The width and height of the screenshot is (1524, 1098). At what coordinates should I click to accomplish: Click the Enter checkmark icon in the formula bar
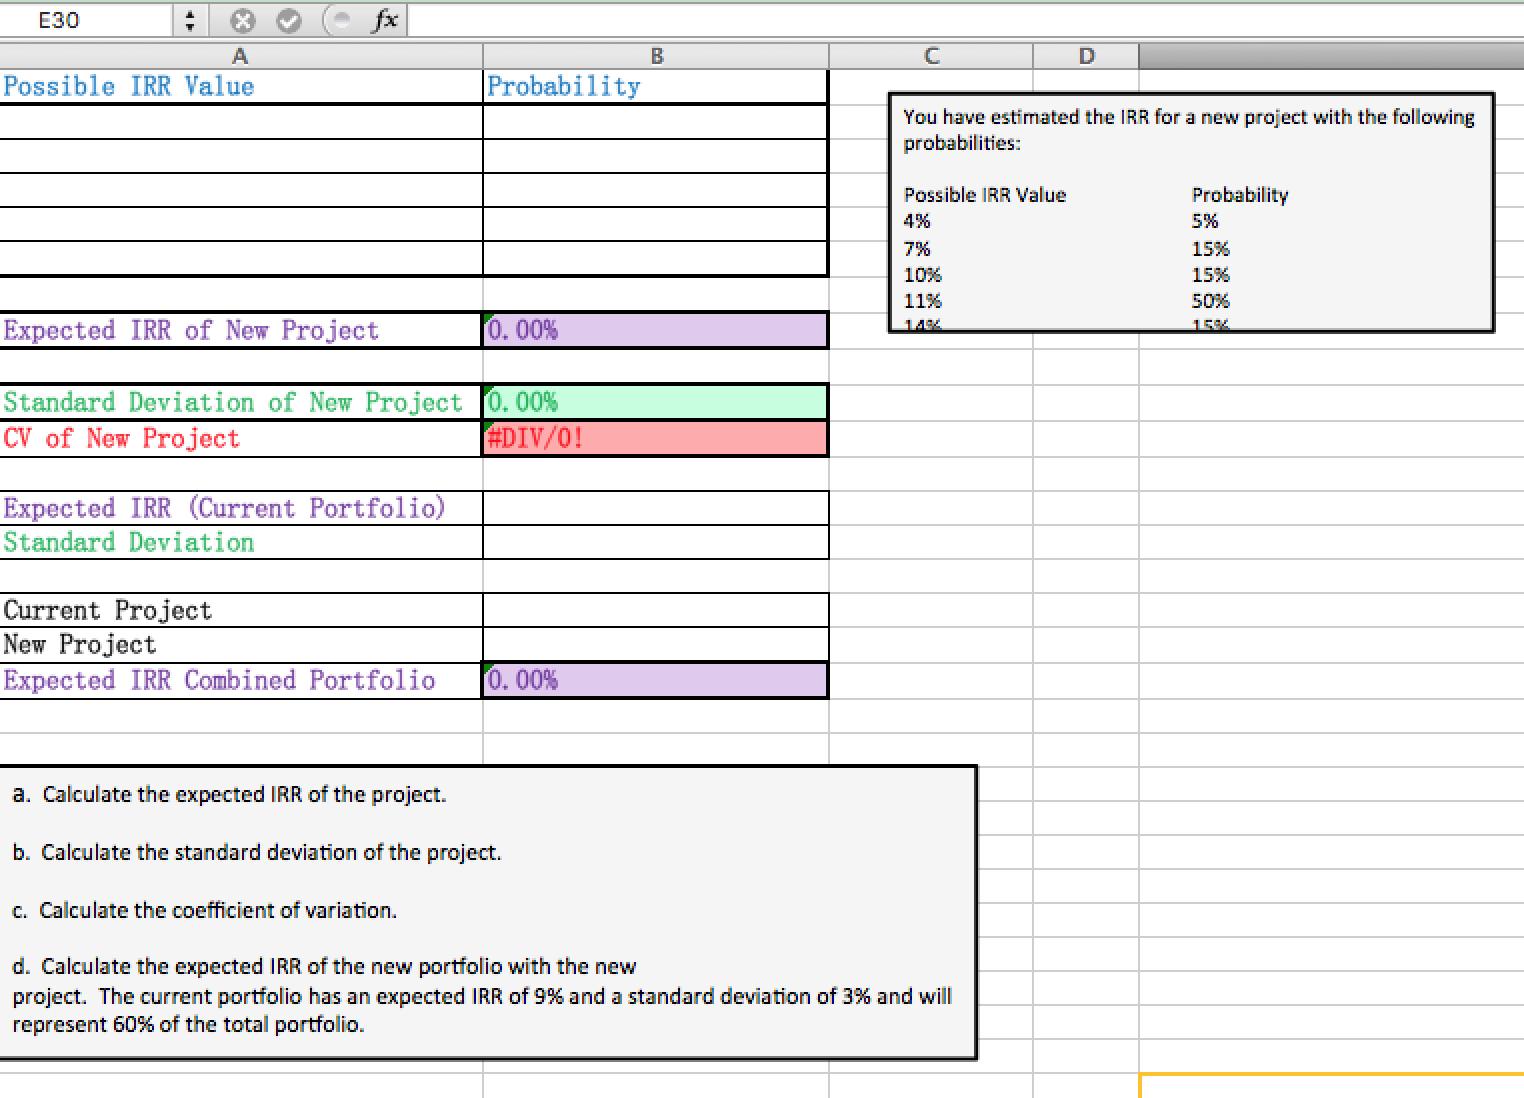click(289, 19)
